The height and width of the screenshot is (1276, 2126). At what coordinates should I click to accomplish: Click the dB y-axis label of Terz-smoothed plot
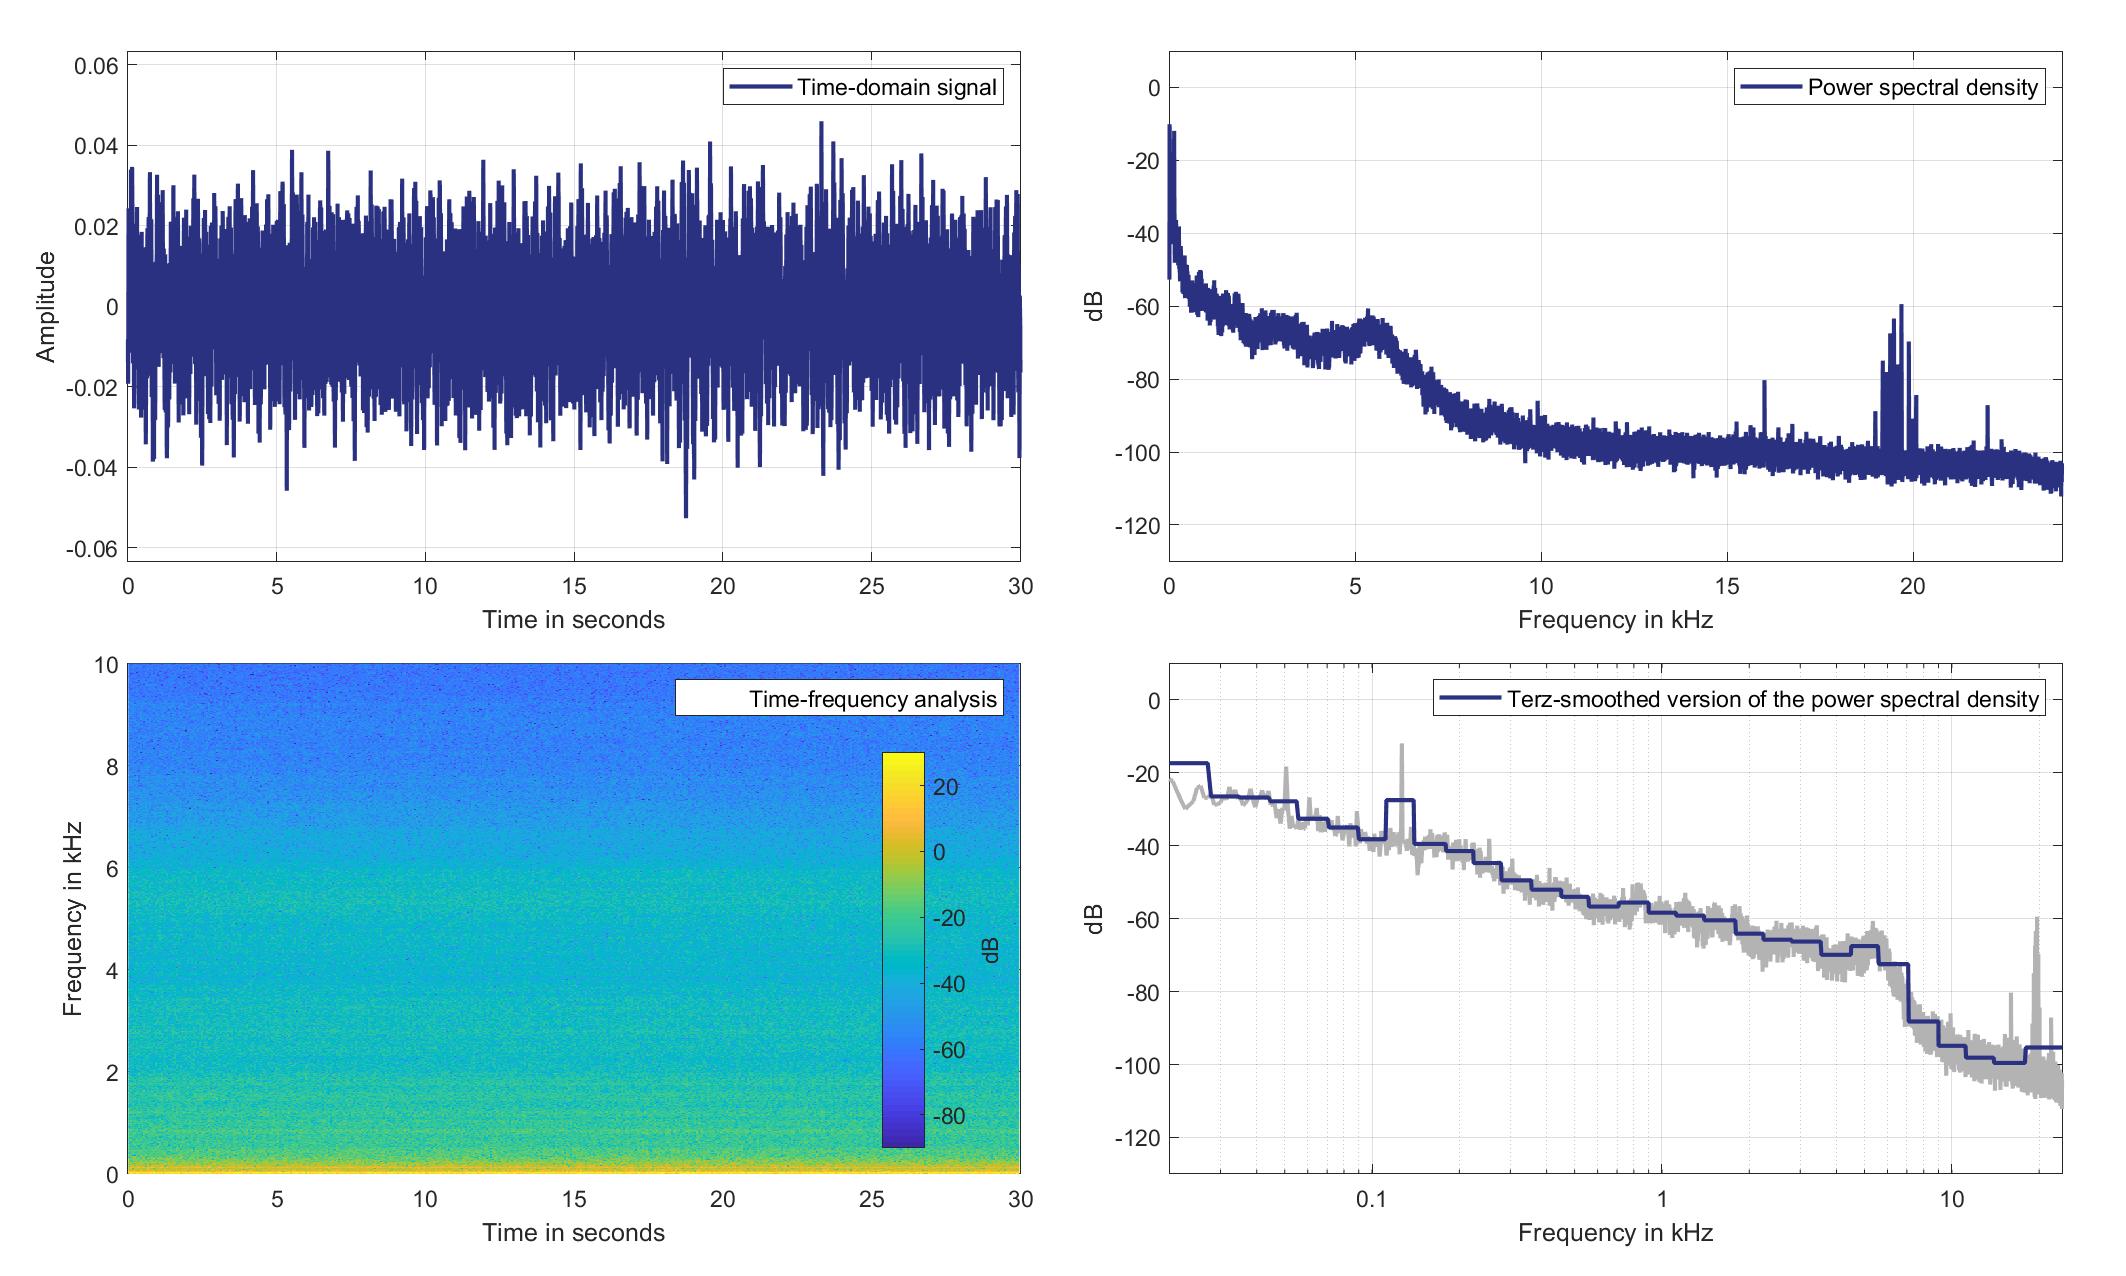1095,918
